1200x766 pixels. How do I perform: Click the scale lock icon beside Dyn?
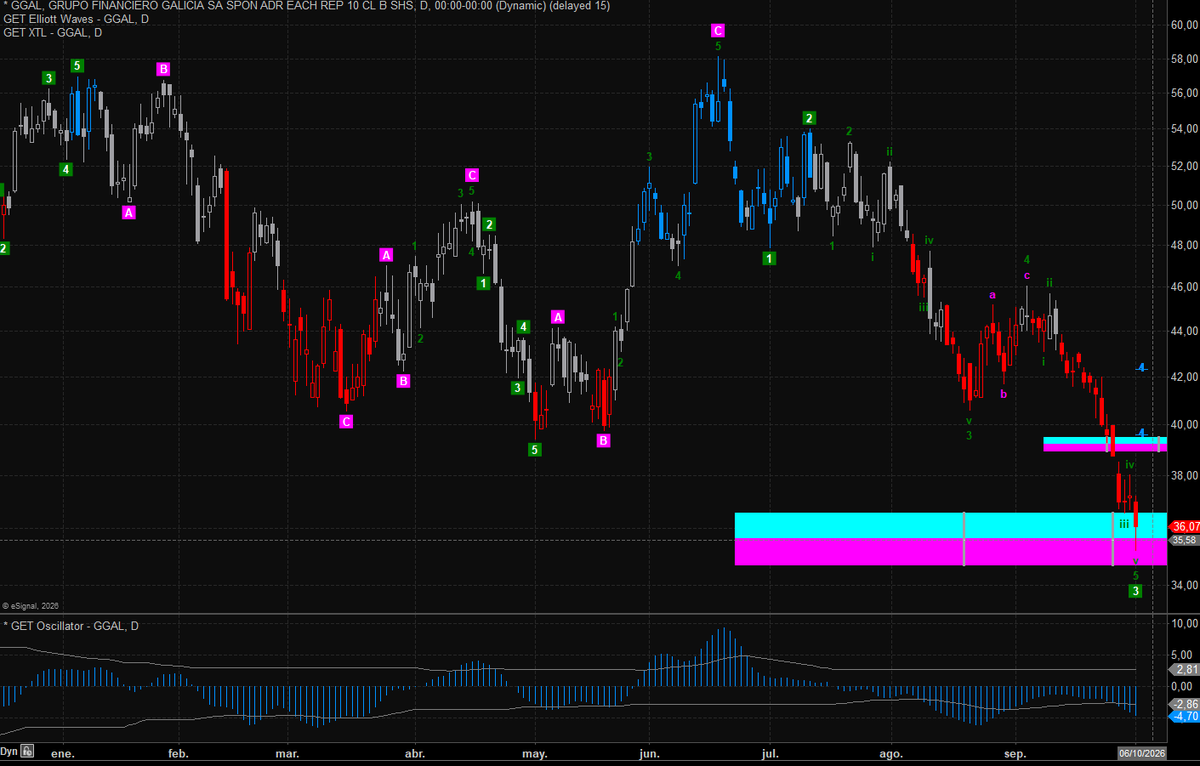click(28, 751)
